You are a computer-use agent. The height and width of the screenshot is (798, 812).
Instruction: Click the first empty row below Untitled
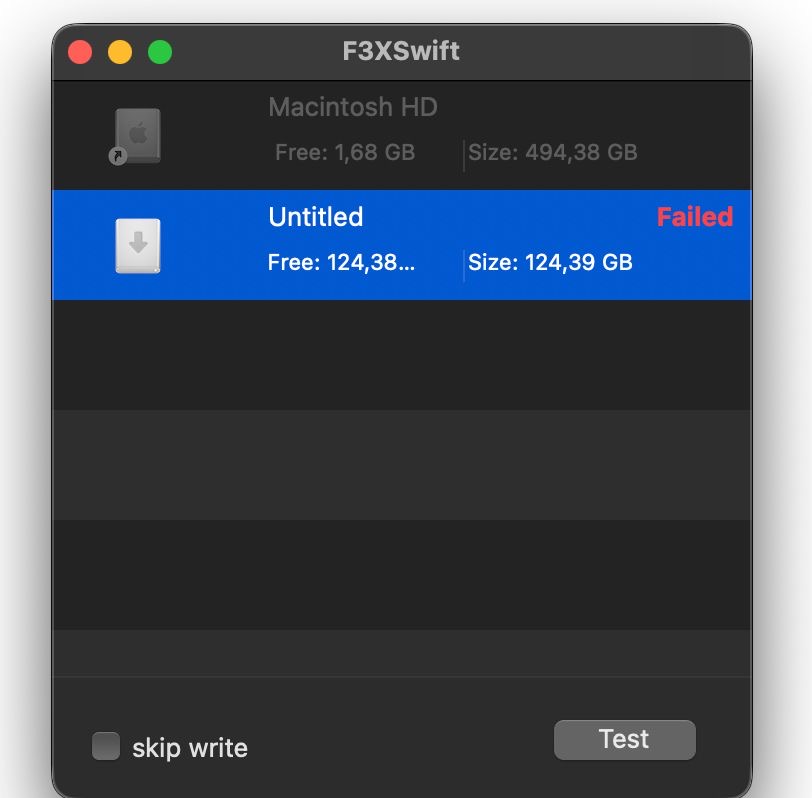coord(401,354)
